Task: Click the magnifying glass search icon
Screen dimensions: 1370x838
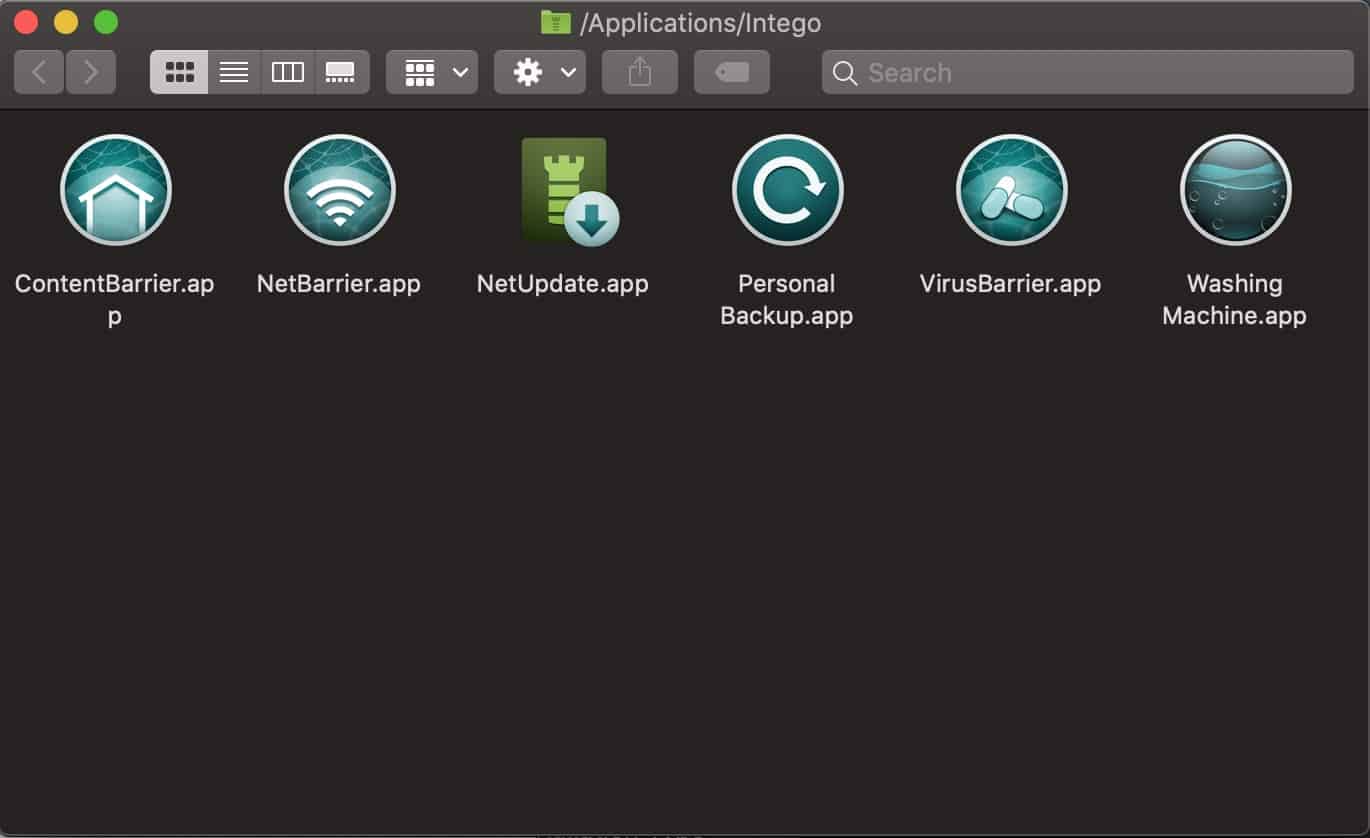Action: point(845,73)
